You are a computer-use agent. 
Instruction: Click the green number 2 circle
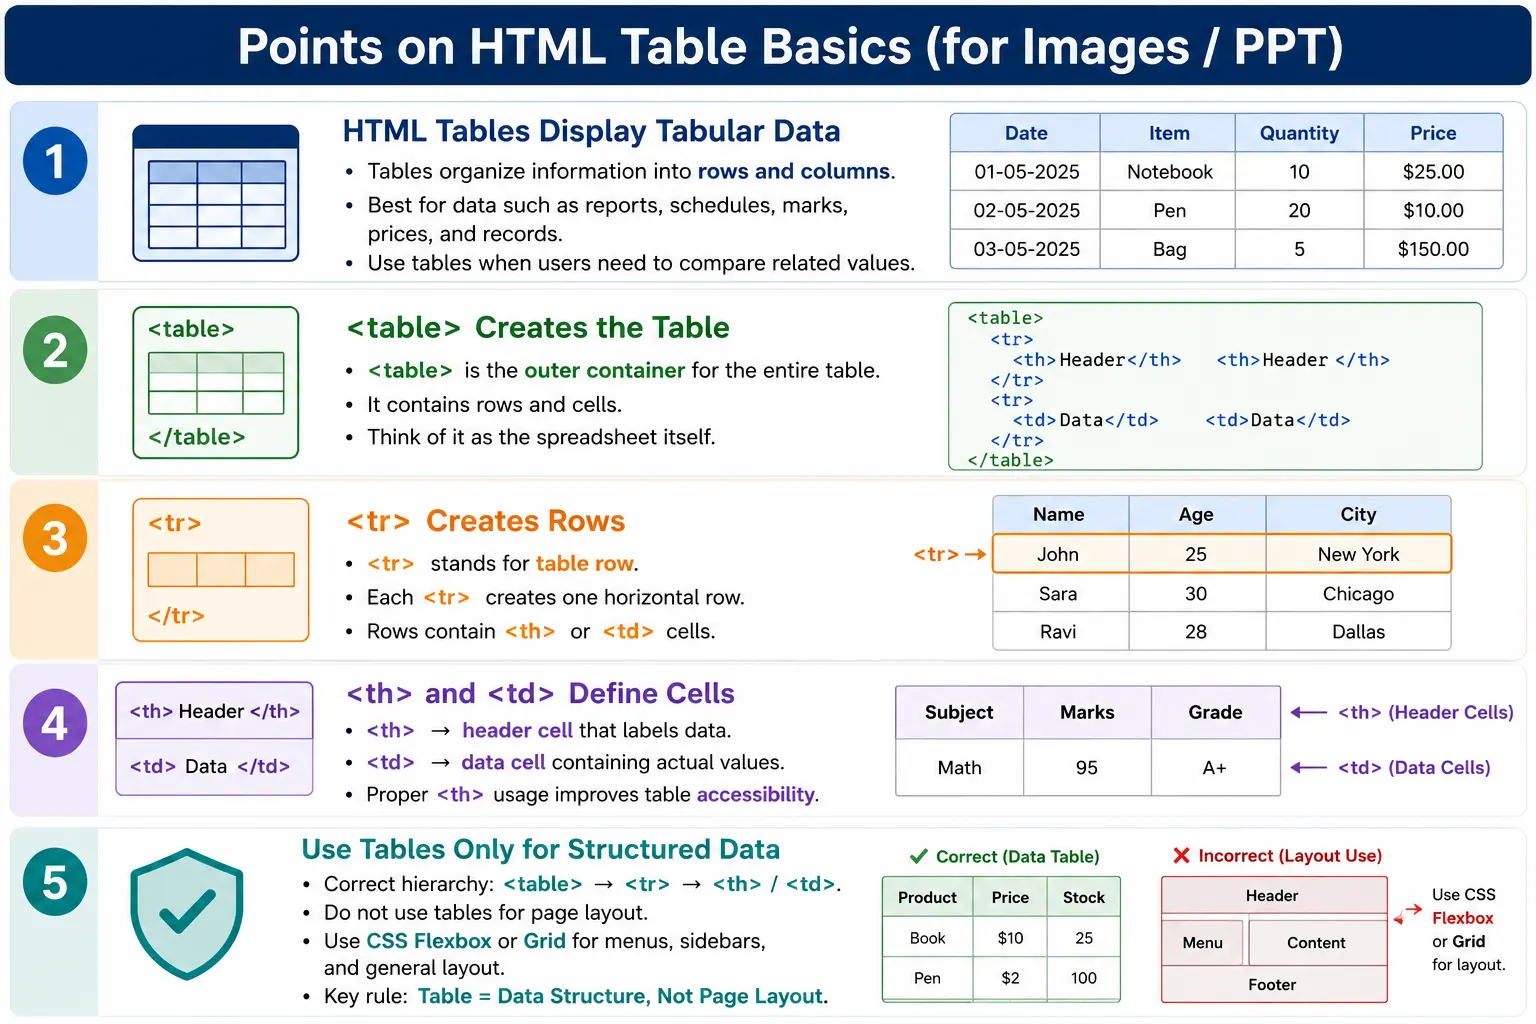coord(55,350)
